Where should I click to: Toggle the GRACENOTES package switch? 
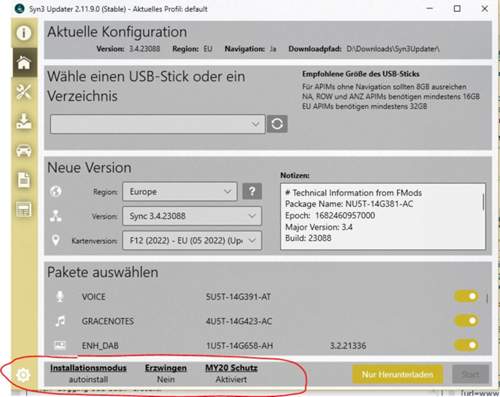[x=466, y=321]
